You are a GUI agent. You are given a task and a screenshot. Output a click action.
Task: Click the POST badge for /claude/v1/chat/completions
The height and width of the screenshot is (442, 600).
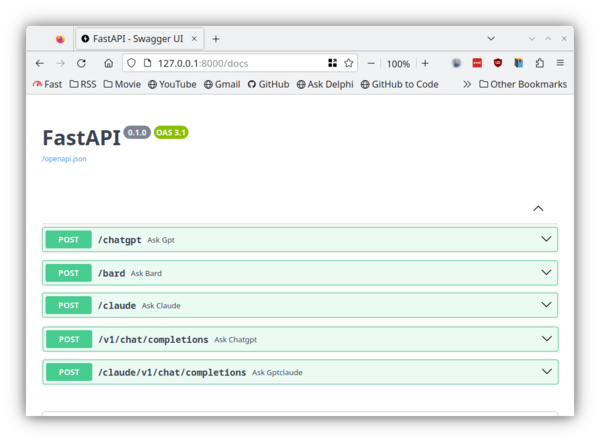(x=69, y=372)
